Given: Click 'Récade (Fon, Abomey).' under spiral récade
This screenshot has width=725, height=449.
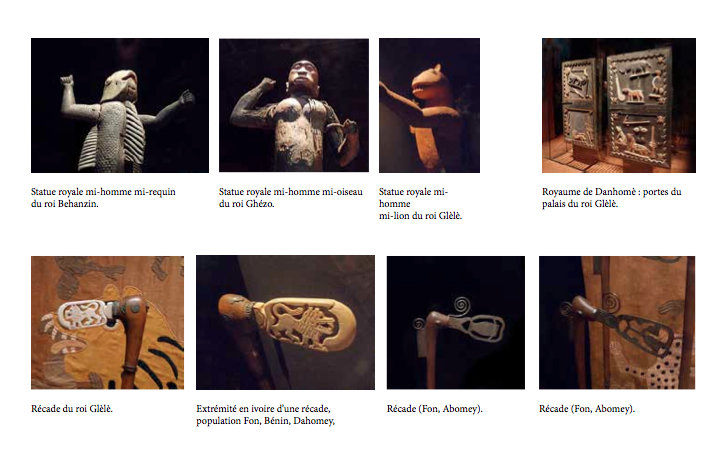Looking at the screenshot, I should coord(435,409).
